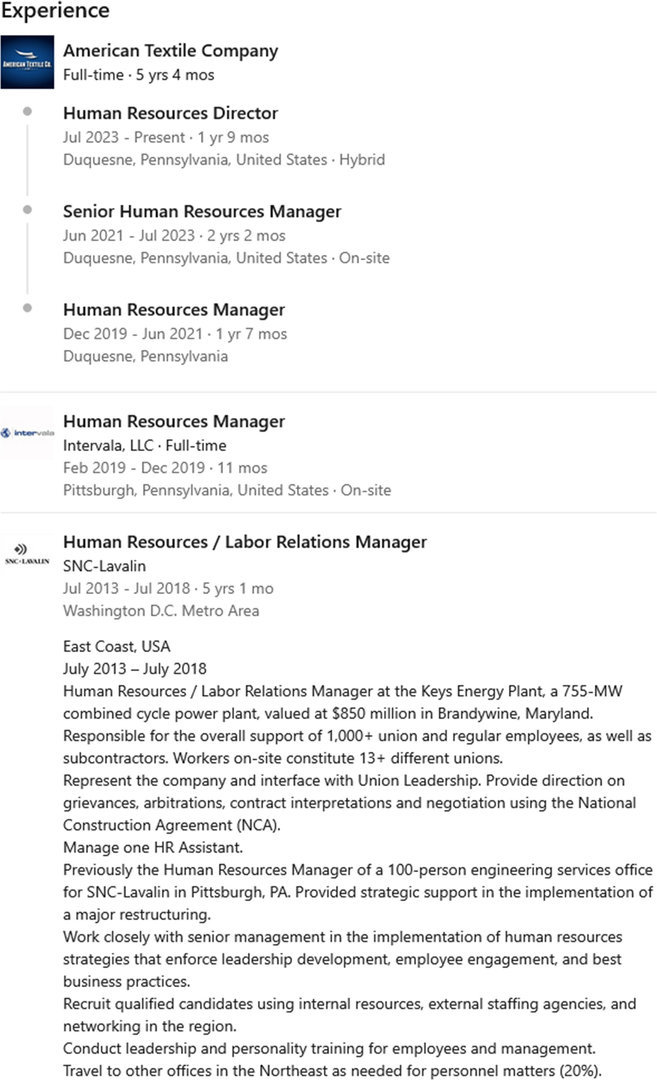The image size is (657, 1080).
Task: Click the SNC-Lavalin company logo
Action: (x=27, y=553)
